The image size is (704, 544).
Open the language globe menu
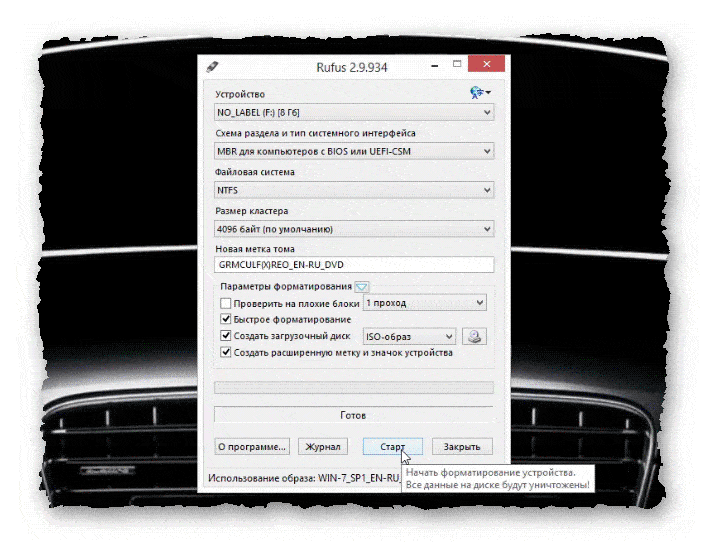[480, 92]
